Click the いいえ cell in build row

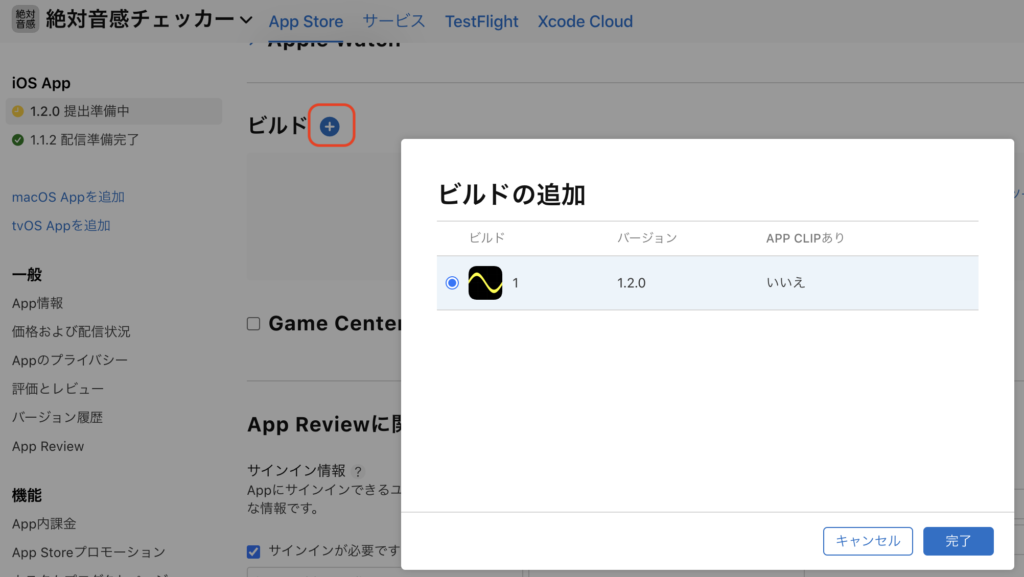786,283
